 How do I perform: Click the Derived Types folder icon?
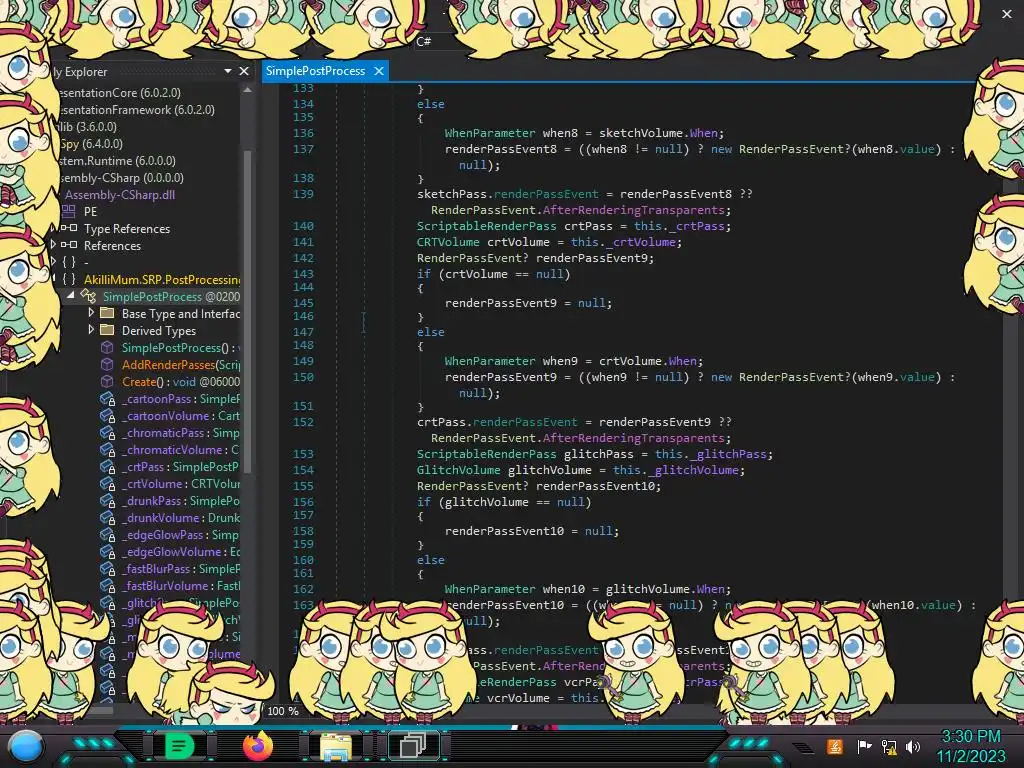(107, 330)
